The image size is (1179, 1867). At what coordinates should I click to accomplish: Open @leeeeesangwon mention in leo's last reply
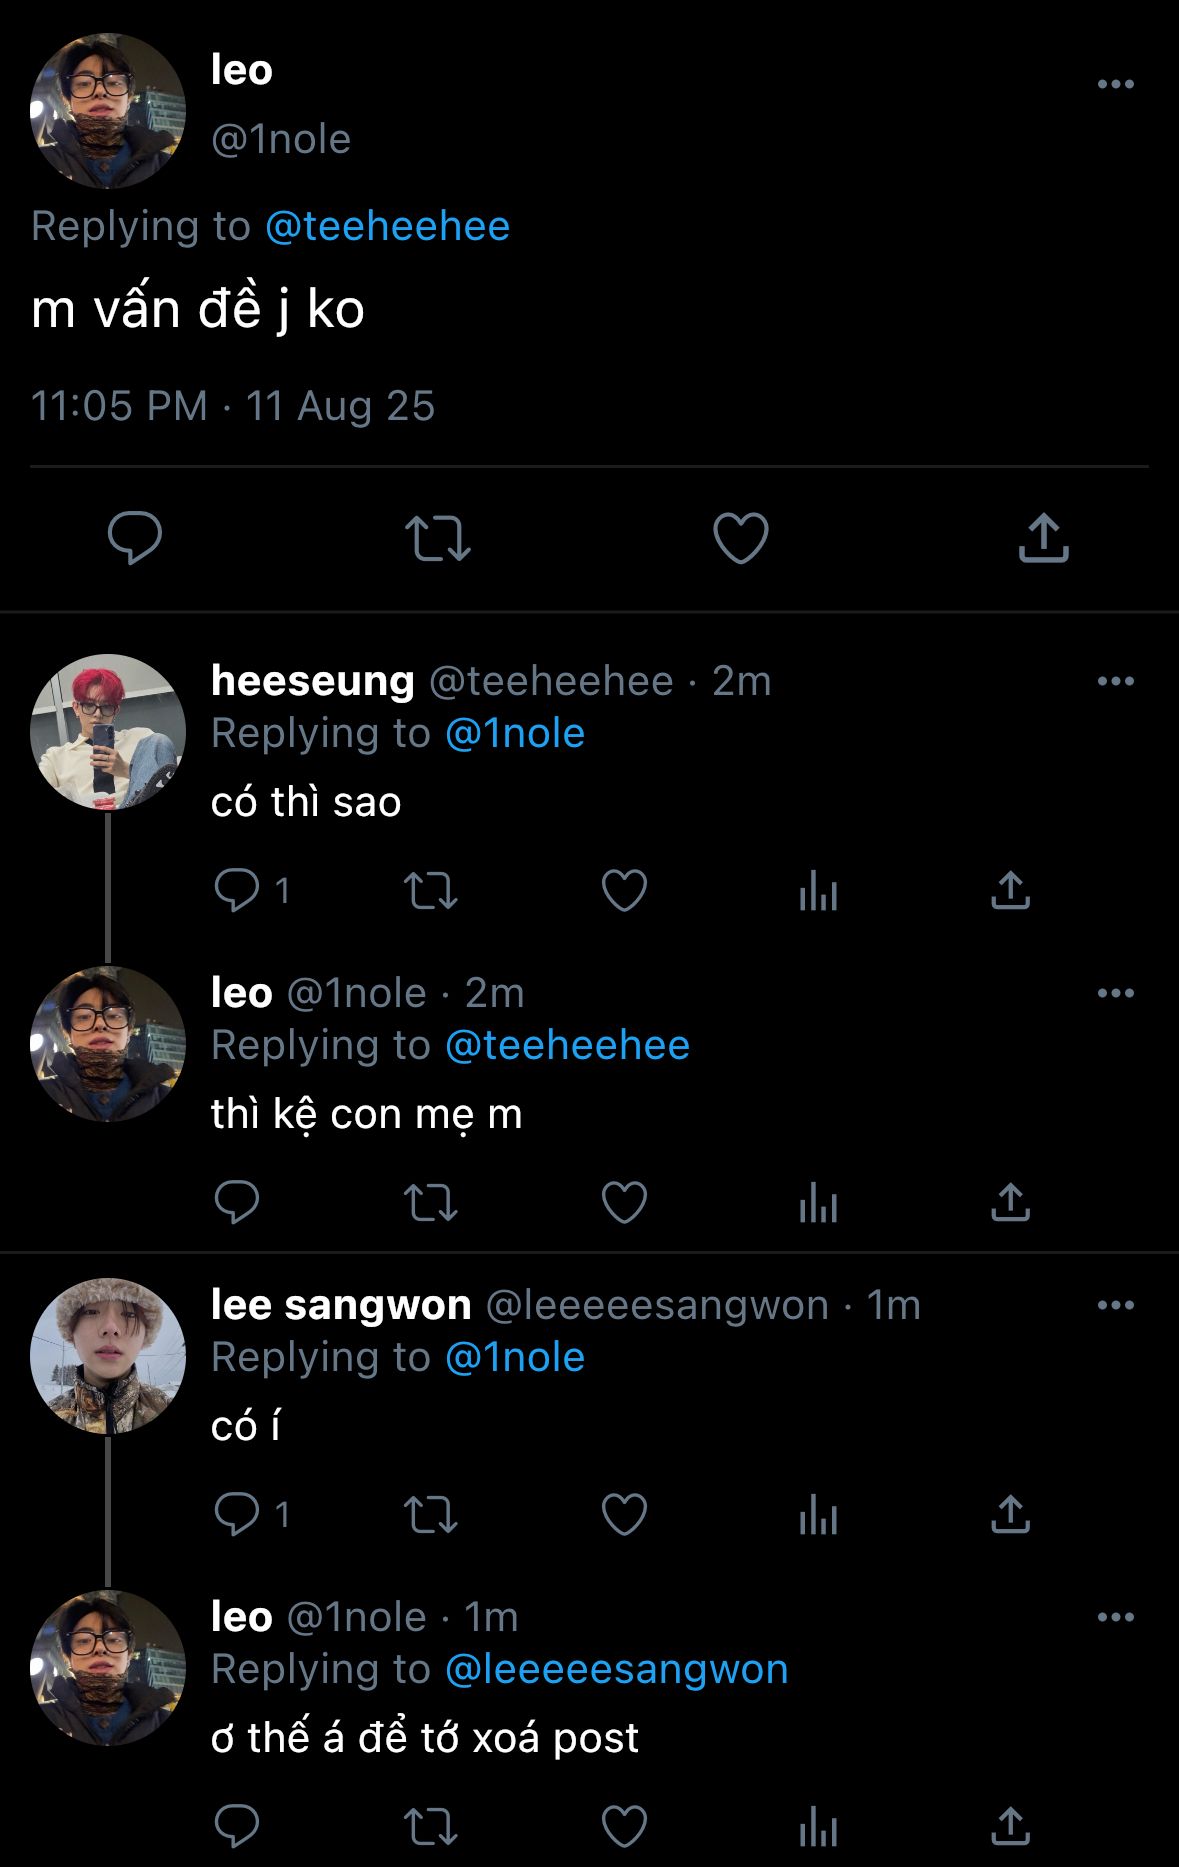click(616, 1670)
